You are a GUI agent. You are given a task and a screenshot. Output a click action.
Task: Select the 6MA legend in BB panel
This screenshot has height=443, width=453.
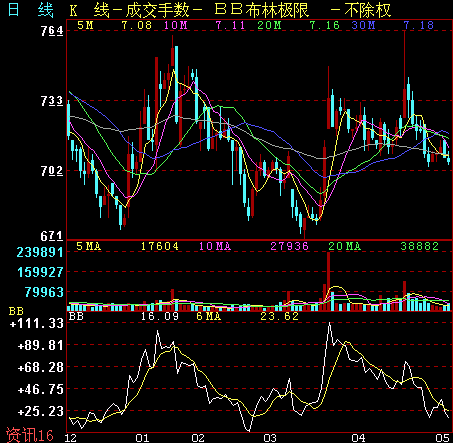pos(209,316)
